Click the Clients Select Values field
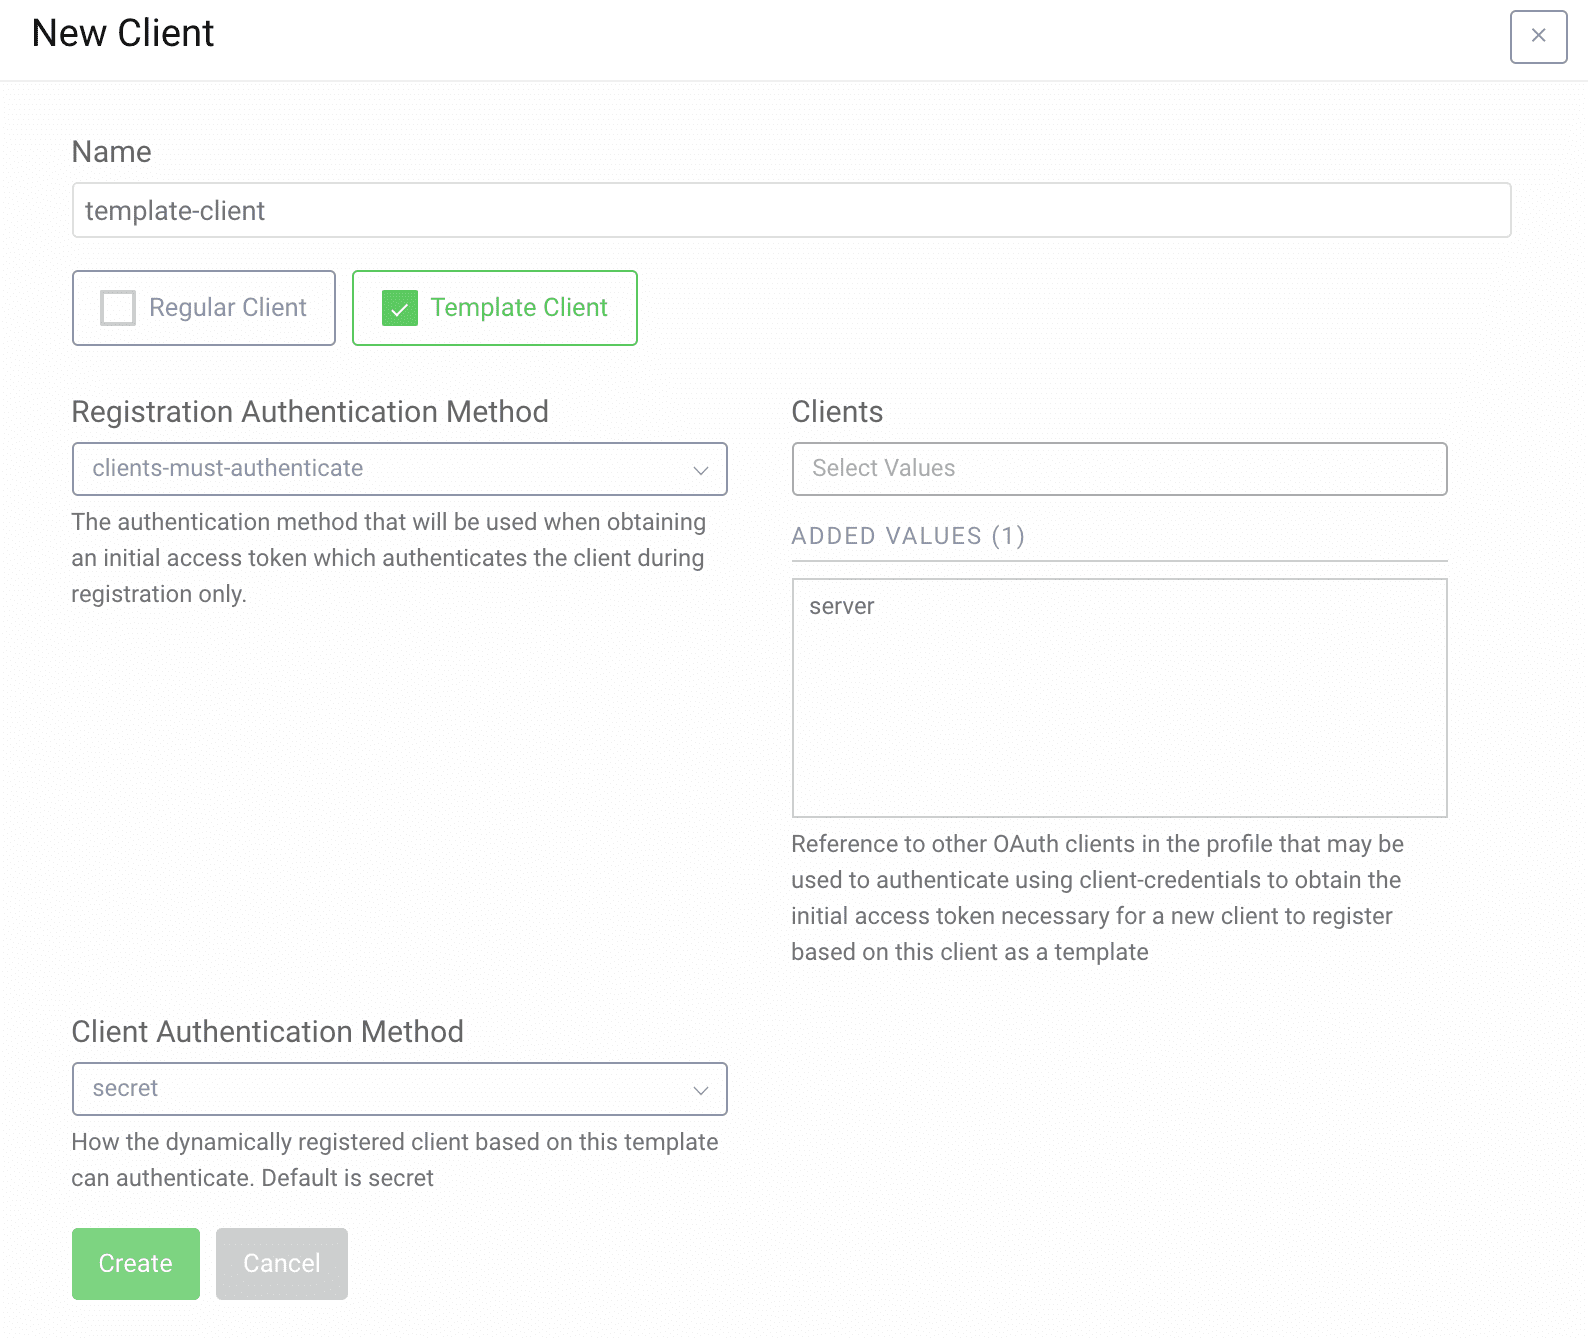1588x1338 pixels. [1119, 469]
